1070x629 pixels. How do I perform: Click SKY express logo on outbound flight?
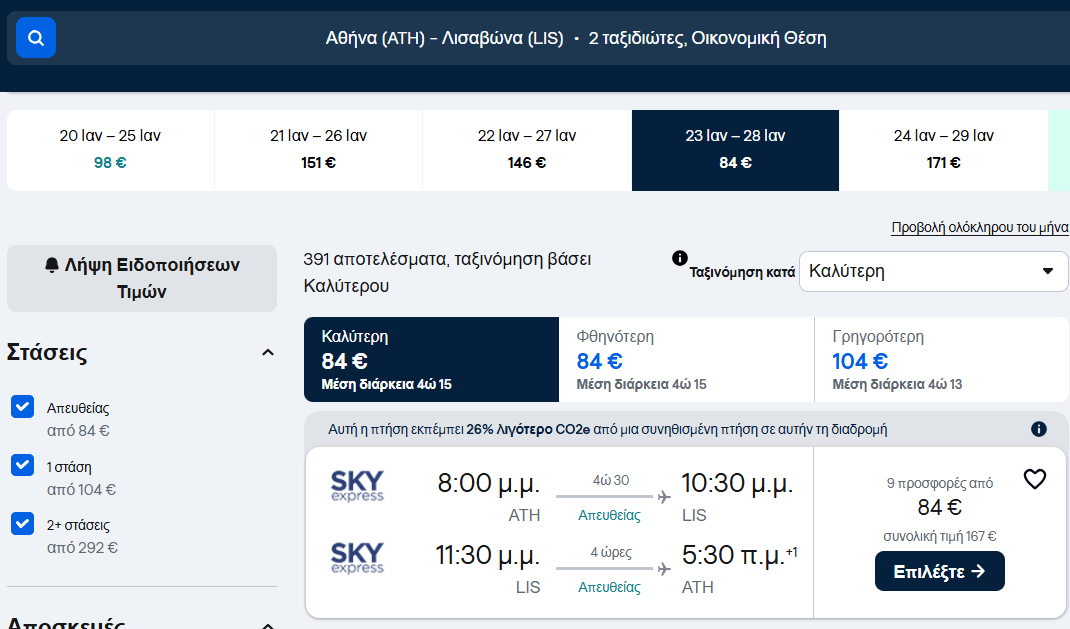tap(357, 486)
